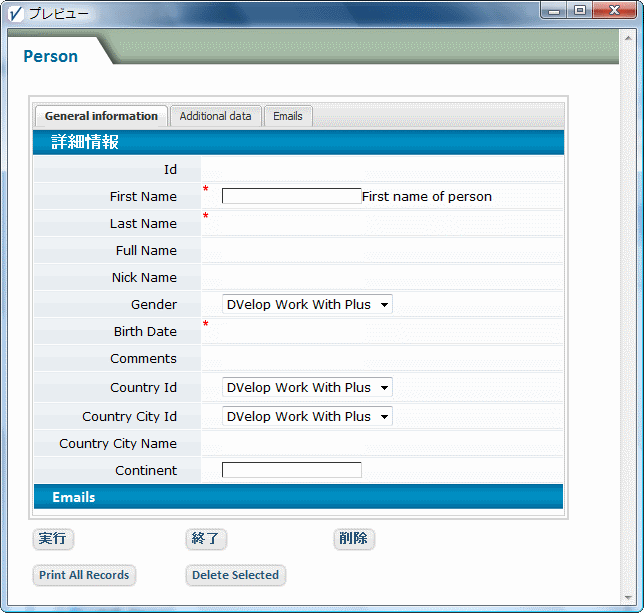Open the Country City Id combo box
Image resolution: width=644 pixels, height=613 pixels.
pyautogui.click(x=307, y=417)
